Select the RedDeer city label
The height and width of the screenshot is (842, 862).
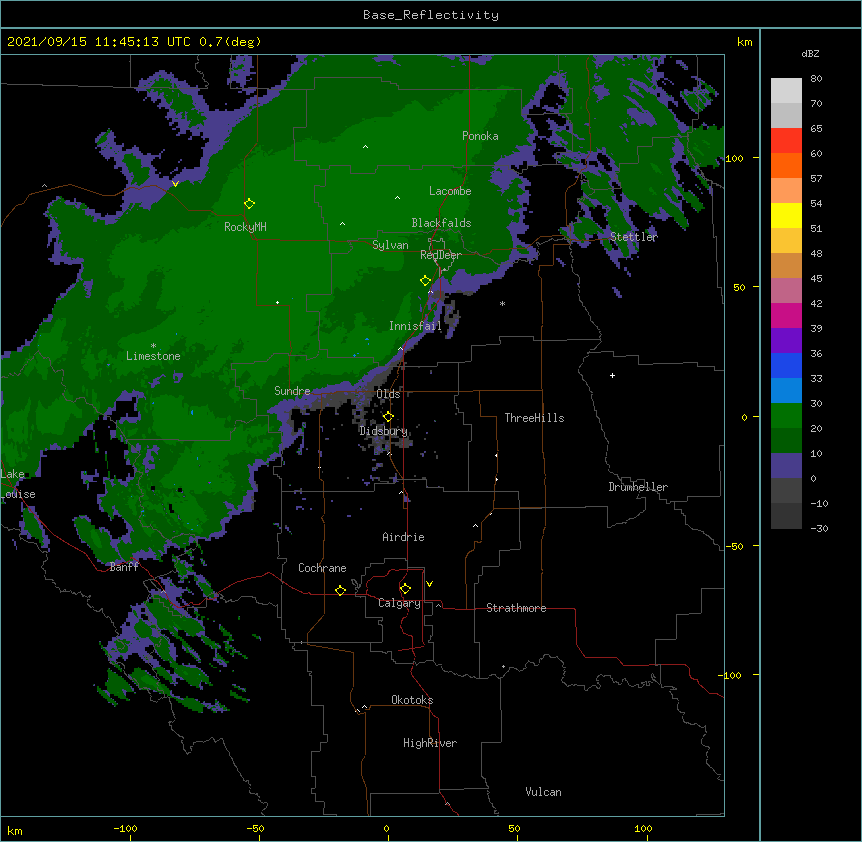[441, 255]
